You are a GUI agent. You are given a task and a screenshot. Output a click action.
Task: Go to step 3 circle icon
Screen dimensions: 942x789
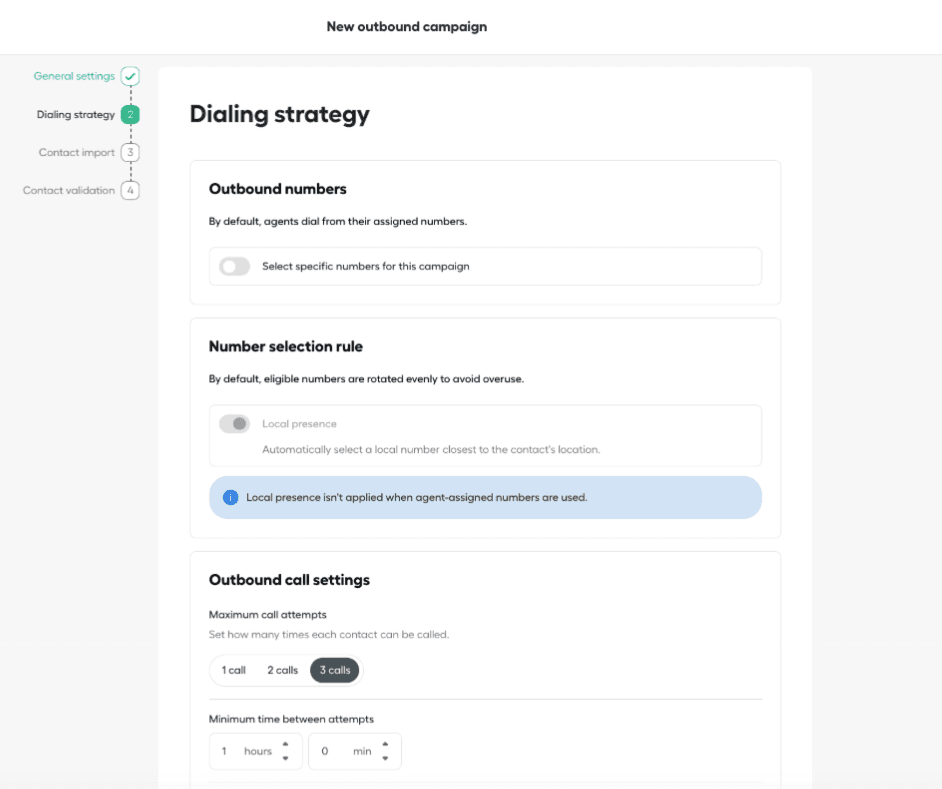[x=130, y=152]
